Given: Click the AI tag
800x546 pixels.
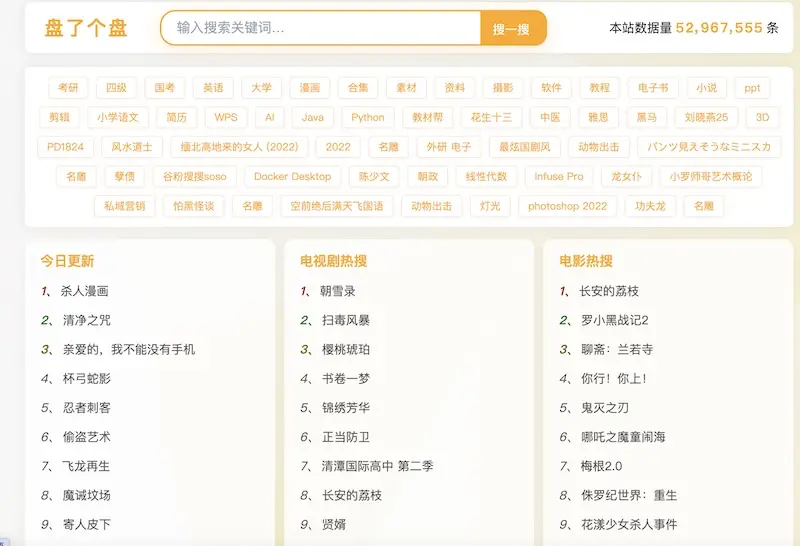Looking at the screenshot, I should tap(269, 117).
